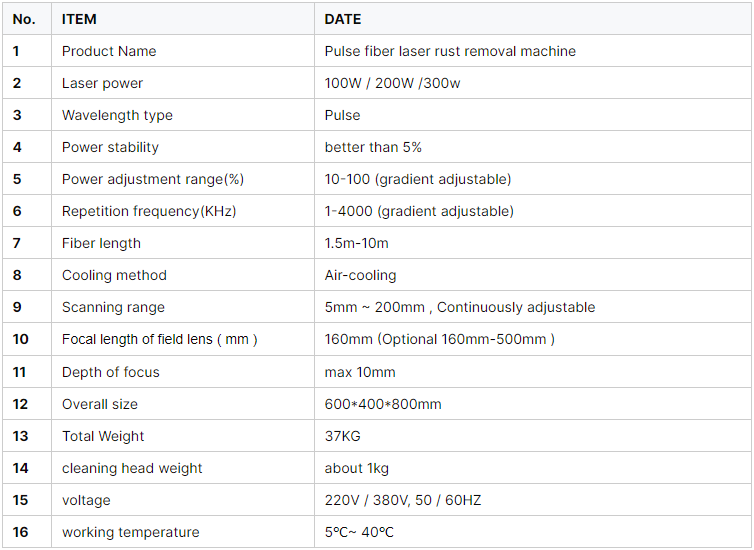Click the "ITEM" column header

click(x=80, y=19)
